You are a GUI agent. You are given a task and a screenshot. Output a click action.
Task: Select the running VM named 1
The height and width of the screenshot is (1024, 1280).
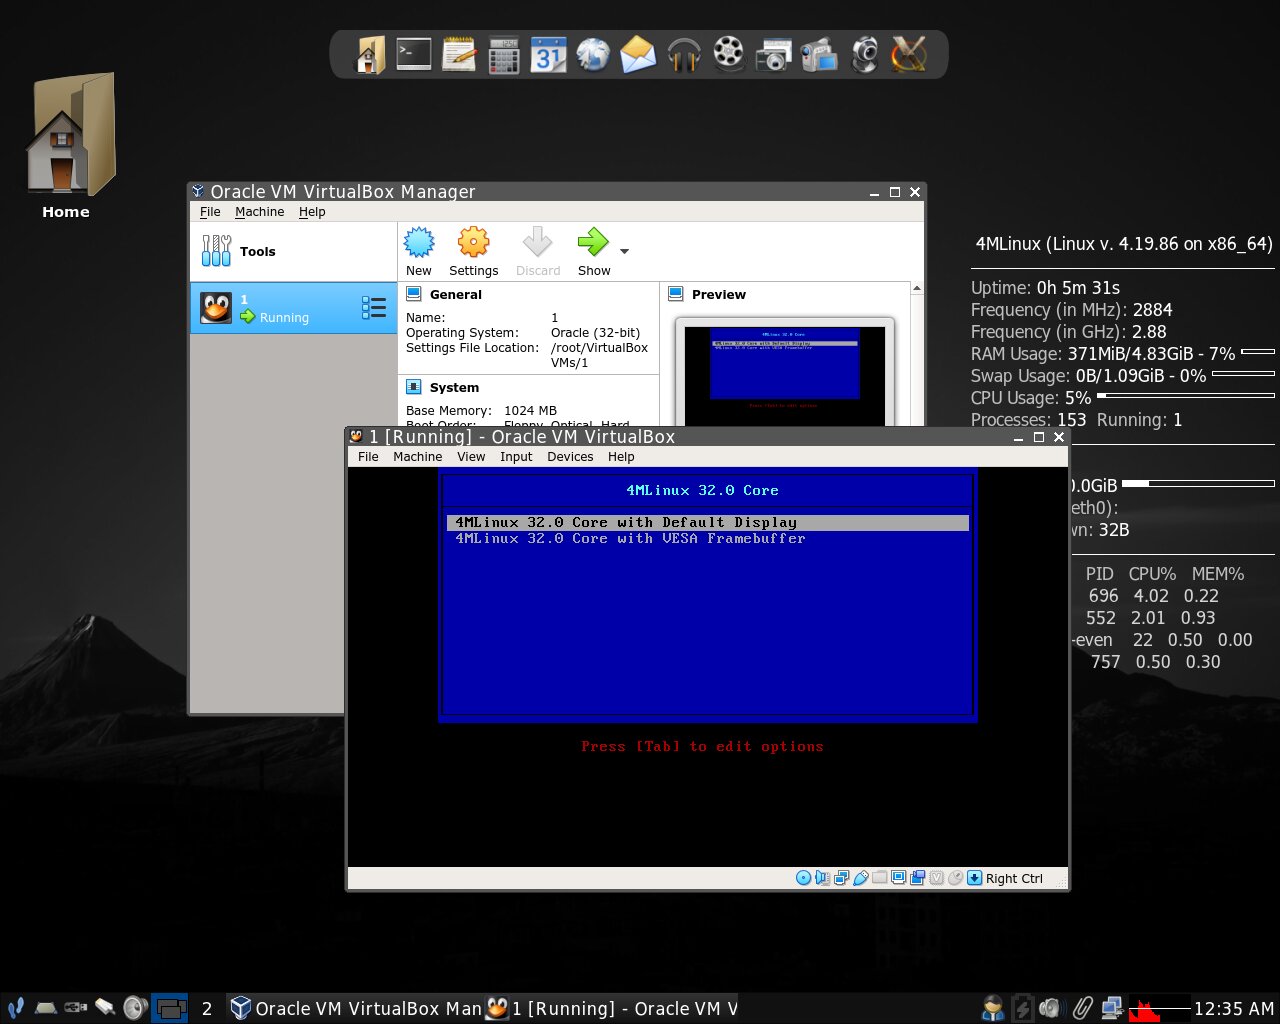pos(293,308)
